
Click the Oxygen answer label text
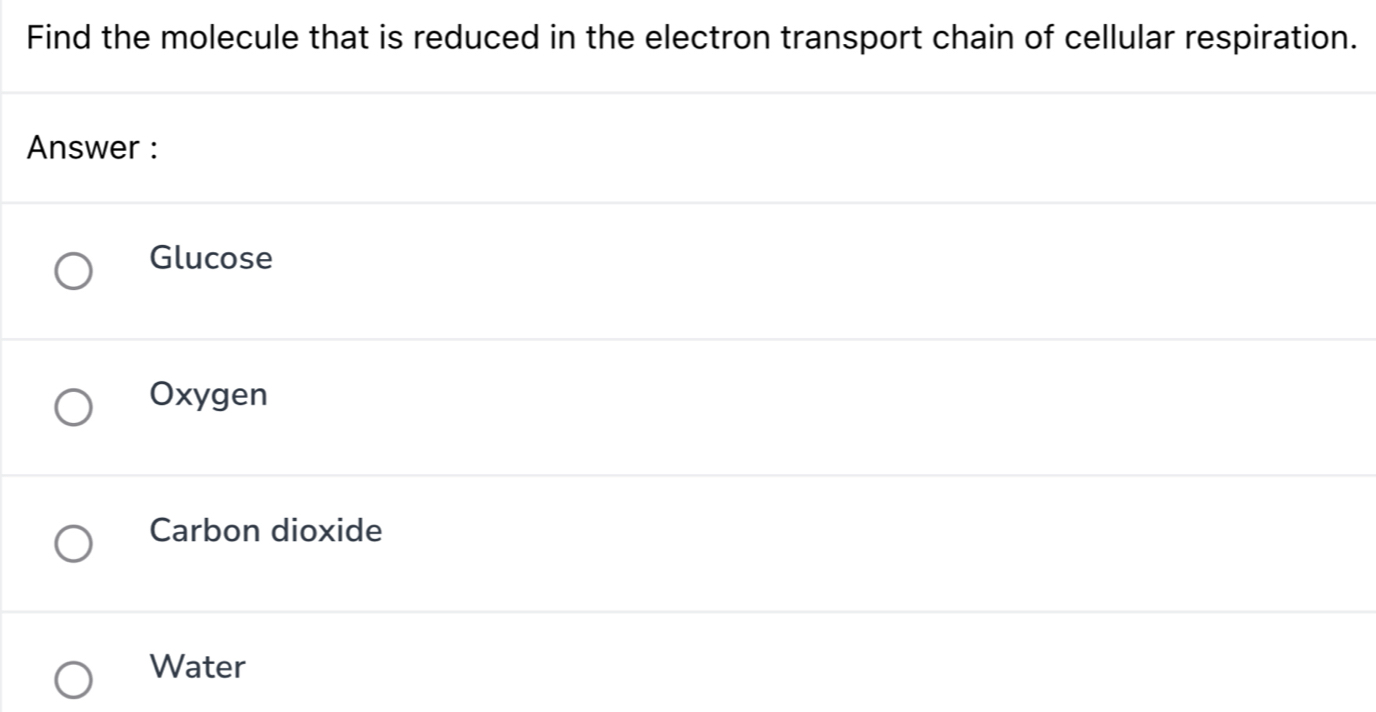pos(208,395)
